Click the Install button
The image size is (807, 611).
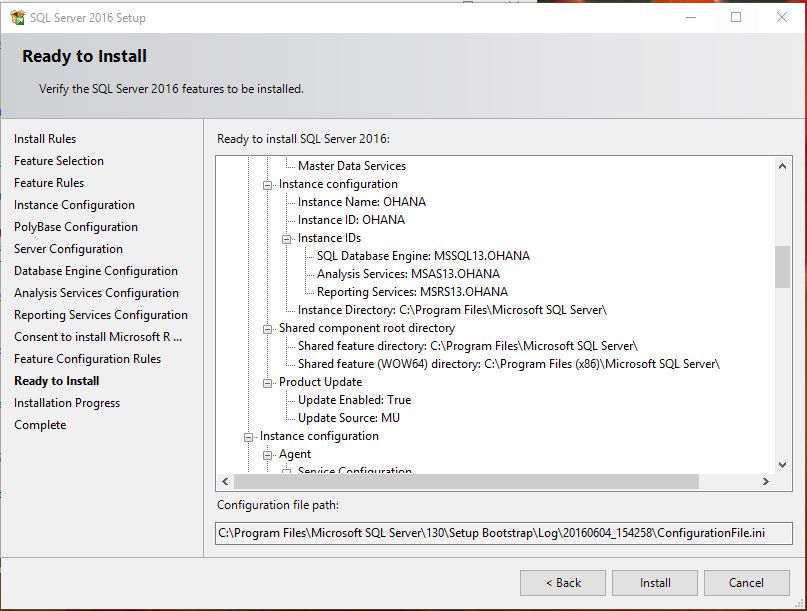(654, 583)
